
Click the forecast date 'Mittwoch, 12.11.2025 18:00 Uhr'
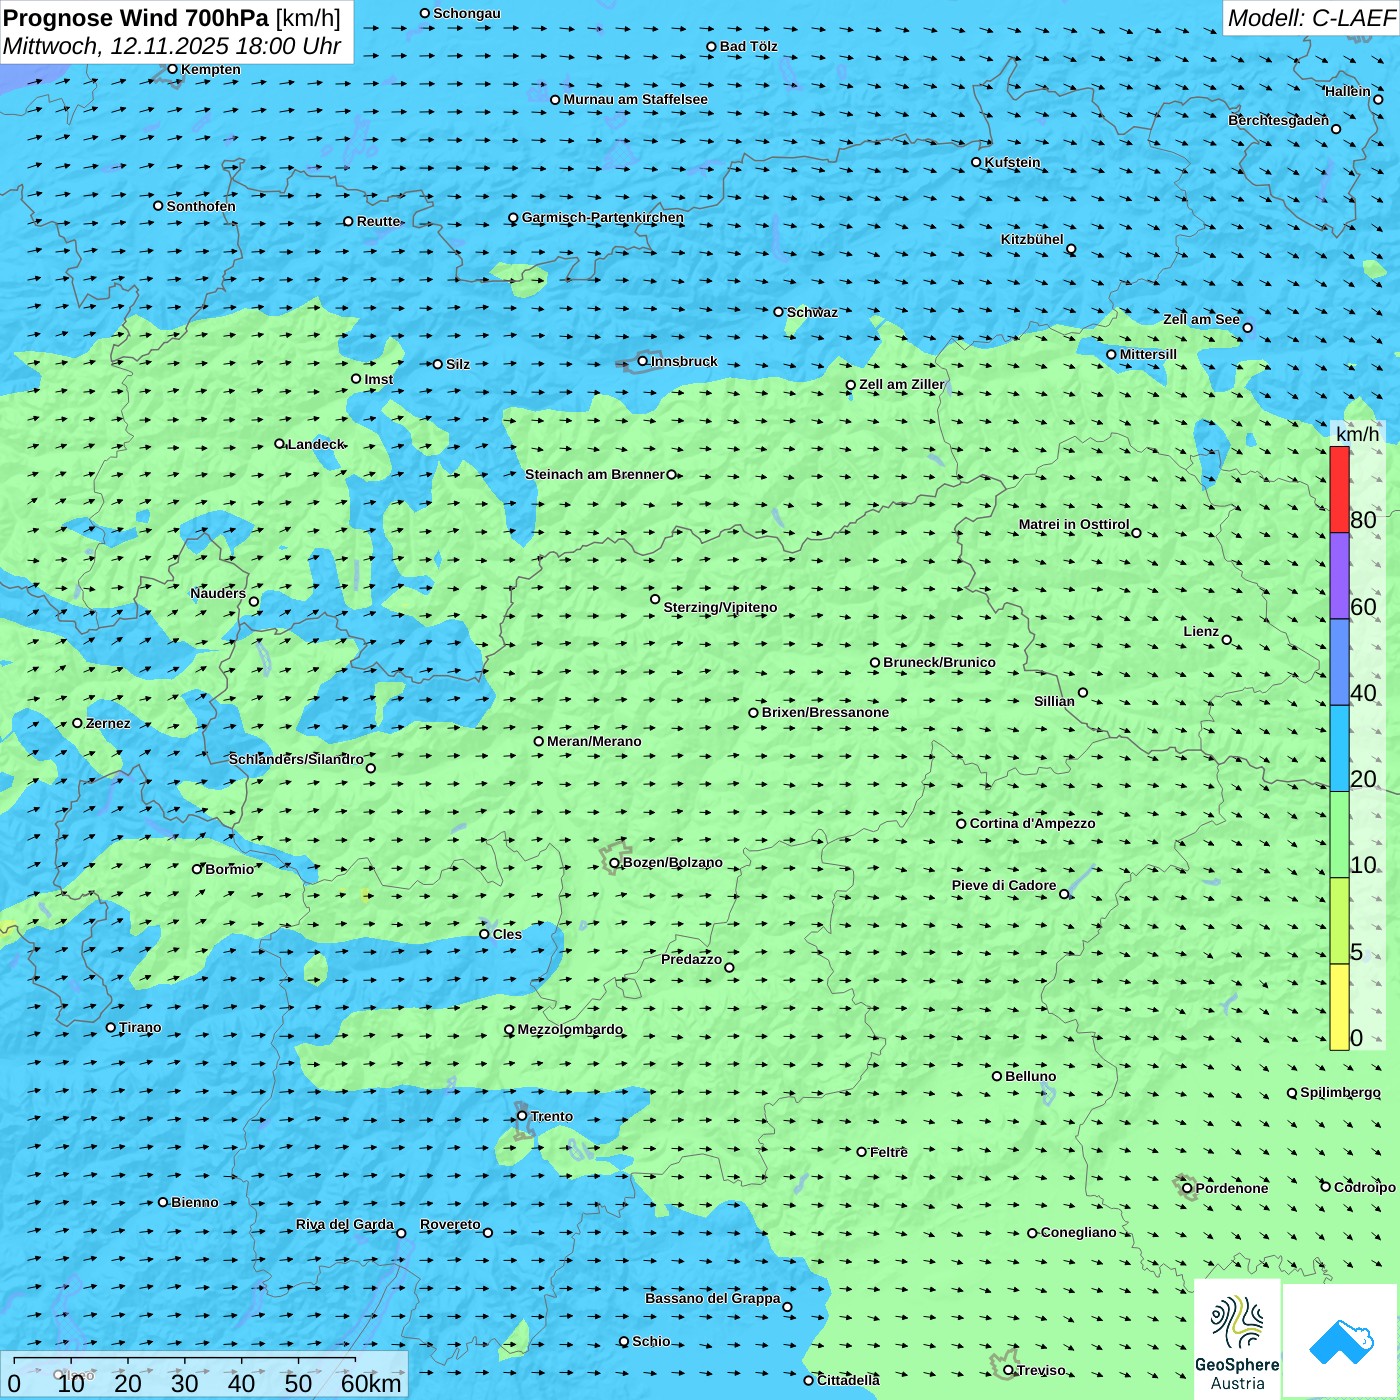coord(172,46)
